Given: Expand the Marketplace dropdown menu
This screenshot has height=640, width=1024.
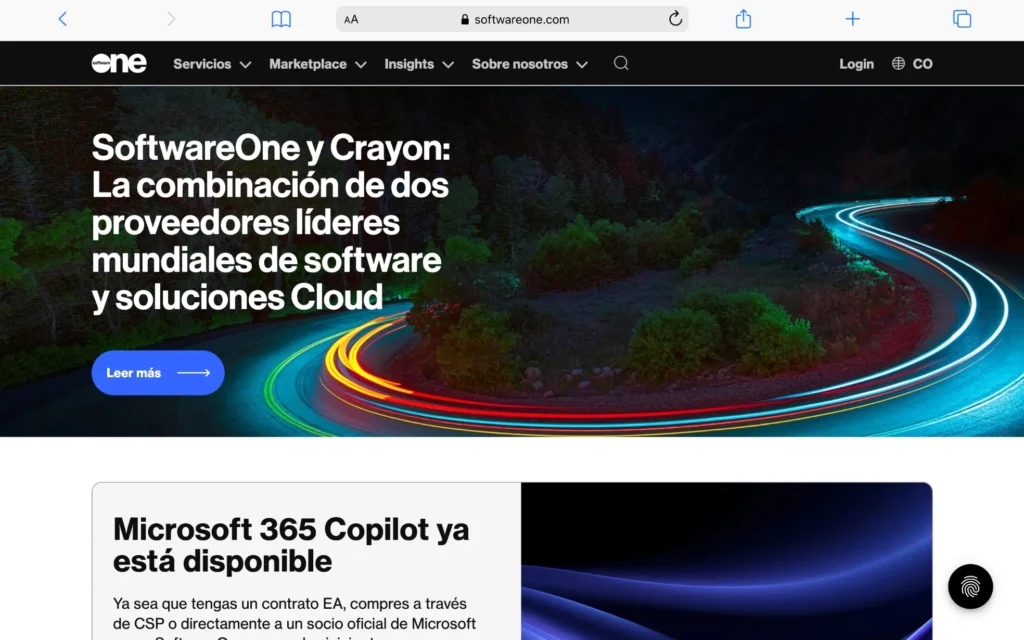Looking at the screenshot, I should [x=317, y=64].
